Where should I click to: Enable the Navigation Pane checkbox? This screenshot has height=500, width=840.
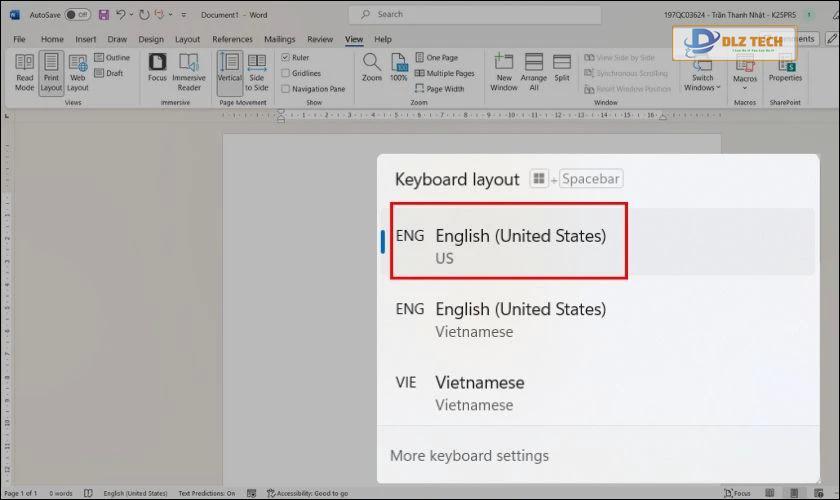pyautogui.click(x=286, y=88)
